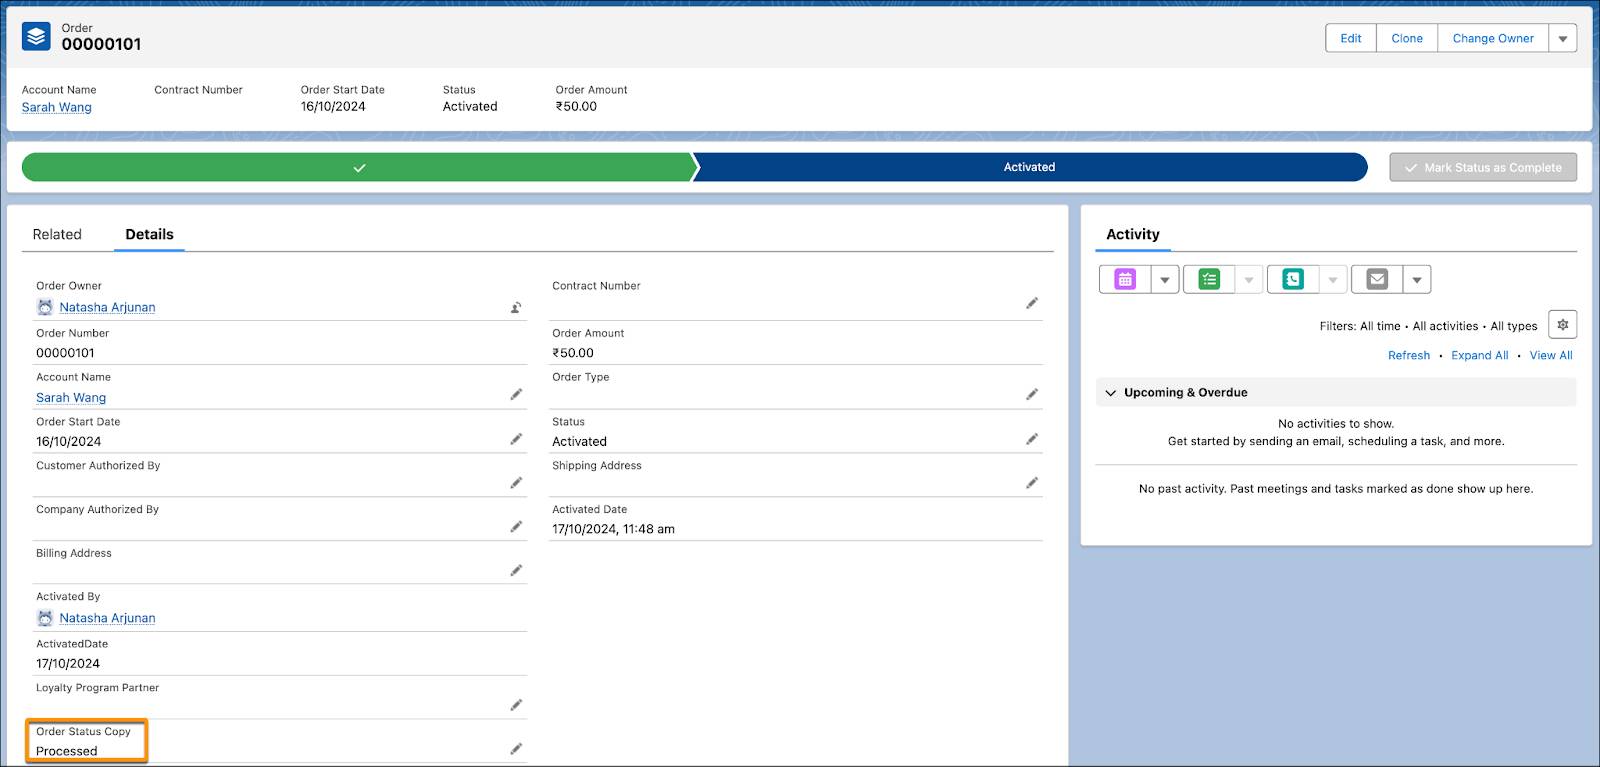Viewport: 1600px width, 767px height.
Task: Open Natasha Arjunan link under Activated By
Action: click(107, 618)
